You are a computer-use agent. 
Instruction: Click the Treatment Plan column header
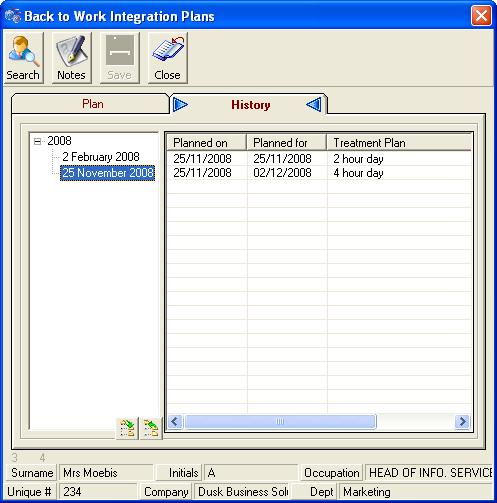(x=399, y=143)
